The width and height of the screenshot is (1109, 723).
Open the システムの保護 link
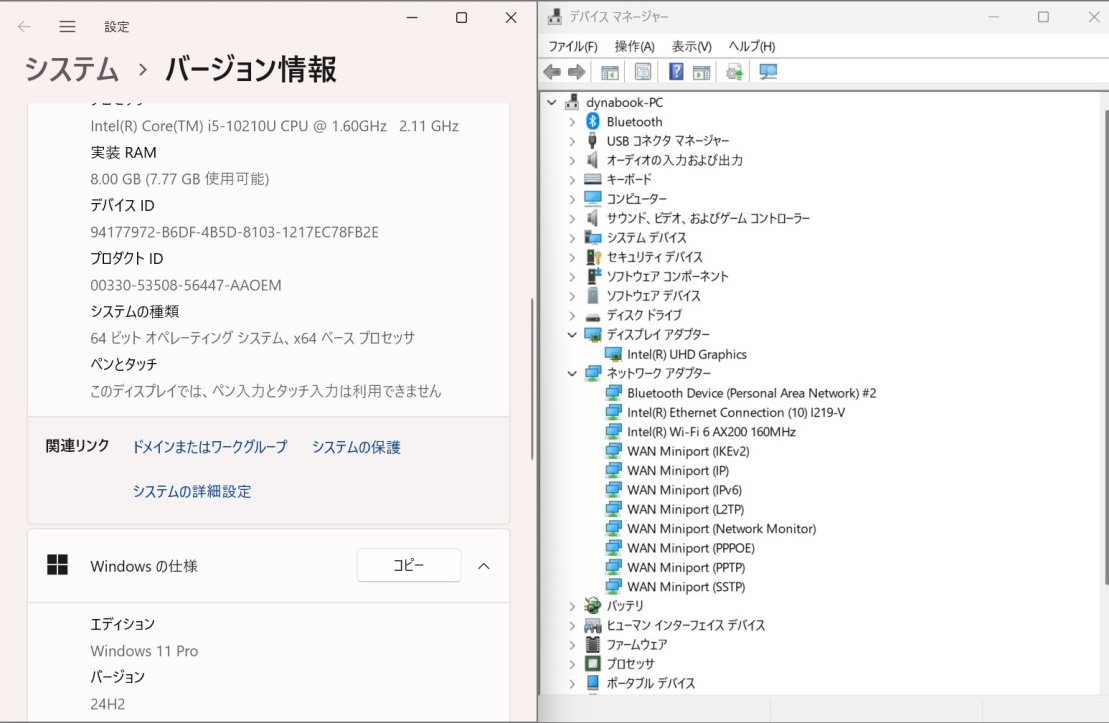click(x=356, y=447)
